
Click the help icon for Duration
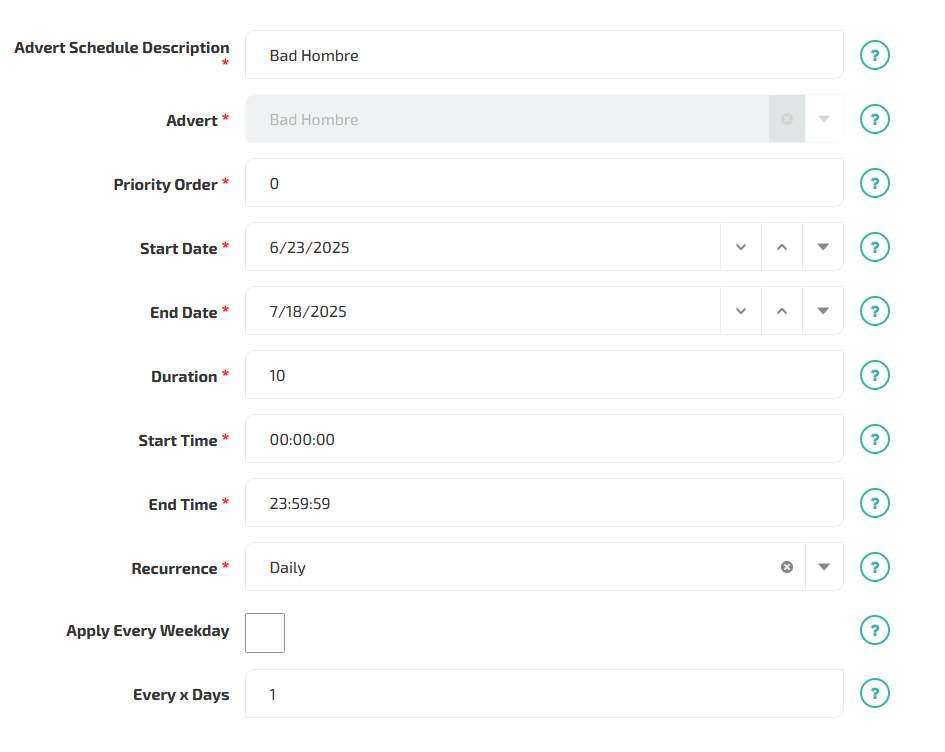tap(874, 375)
